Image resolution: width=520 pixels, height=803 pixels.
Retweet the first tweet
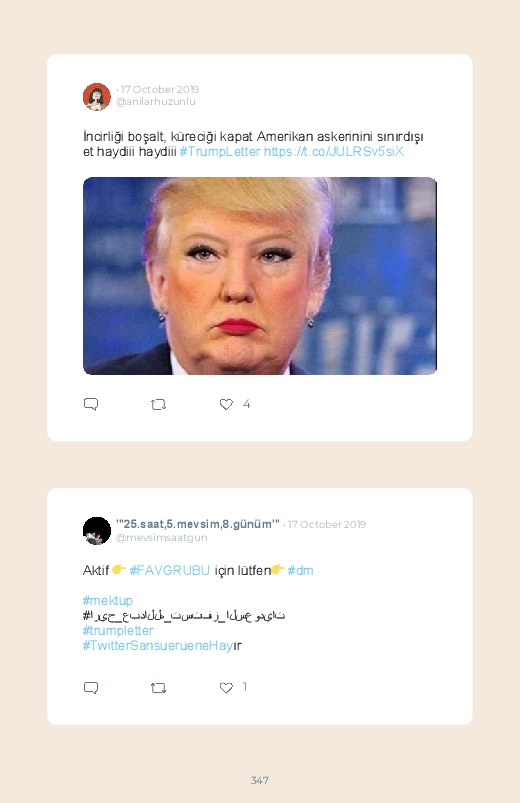pyautogui.click(x=158, y=405)
